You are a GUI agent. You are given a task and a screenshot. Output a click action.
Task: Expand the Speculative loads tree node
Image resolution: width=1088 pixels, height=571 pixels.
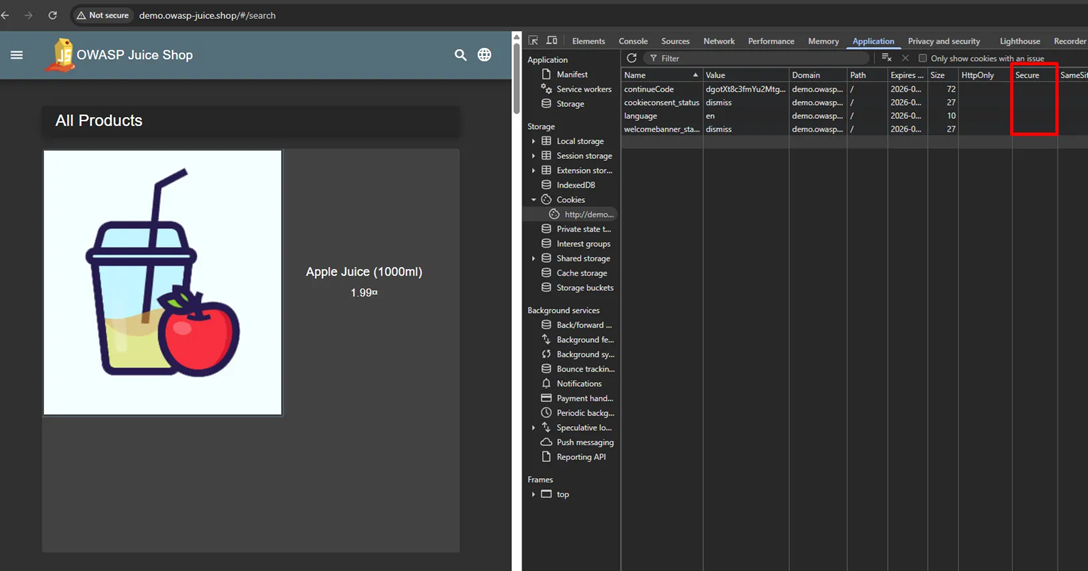tap(534, 427)
